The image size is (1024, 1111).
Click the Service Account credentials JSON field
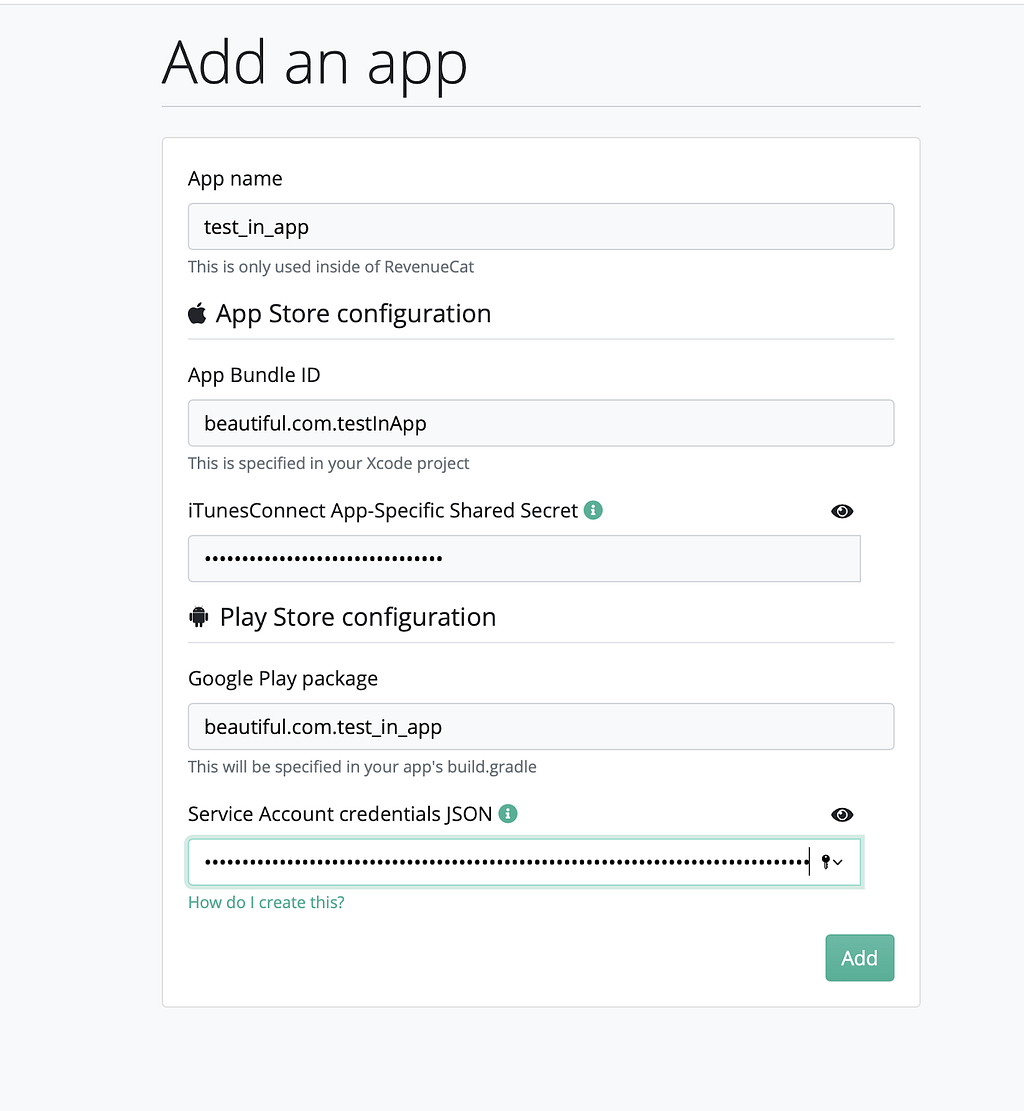[500, 862]
